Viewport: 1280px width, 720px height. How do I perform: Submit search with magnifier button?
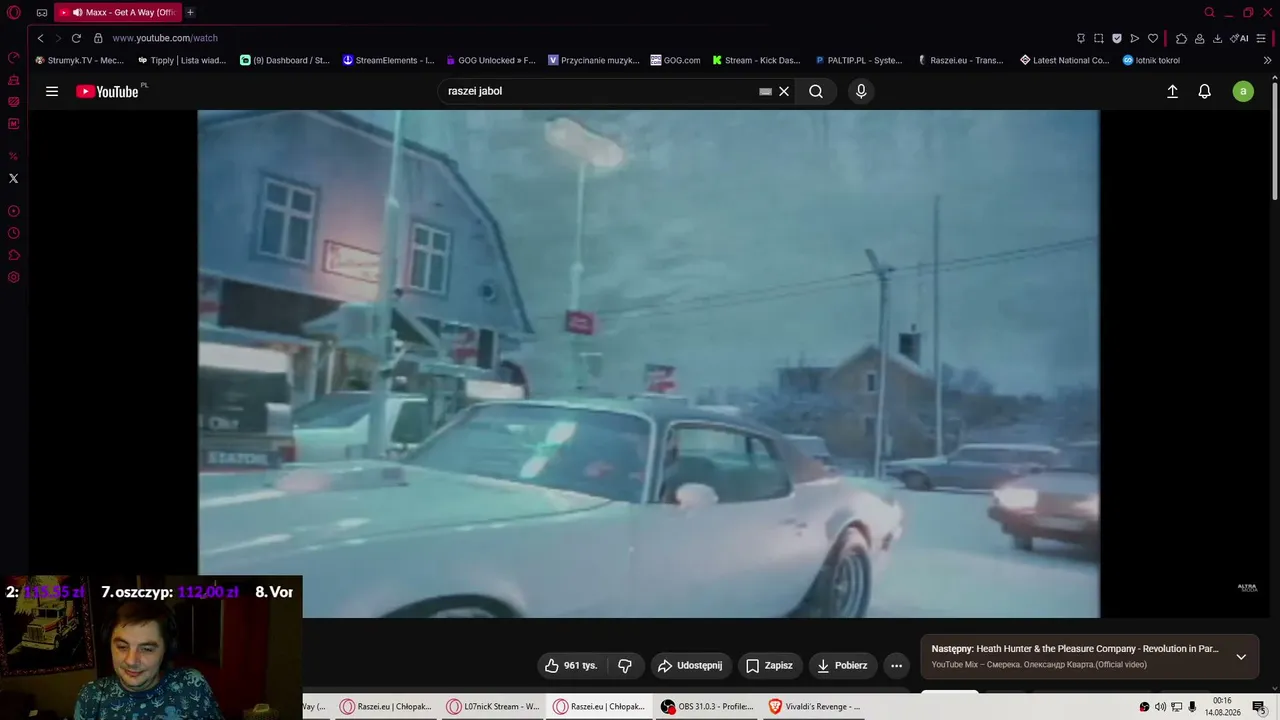[816, 91]
